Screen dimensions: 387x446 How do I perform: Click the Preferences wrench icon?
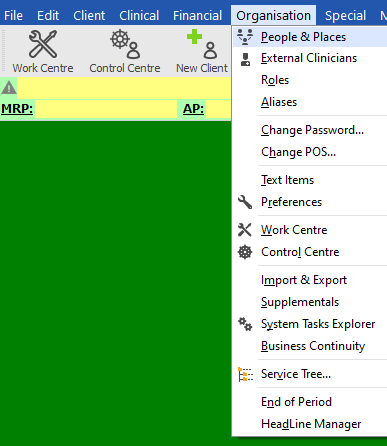(x=245, y=202)
